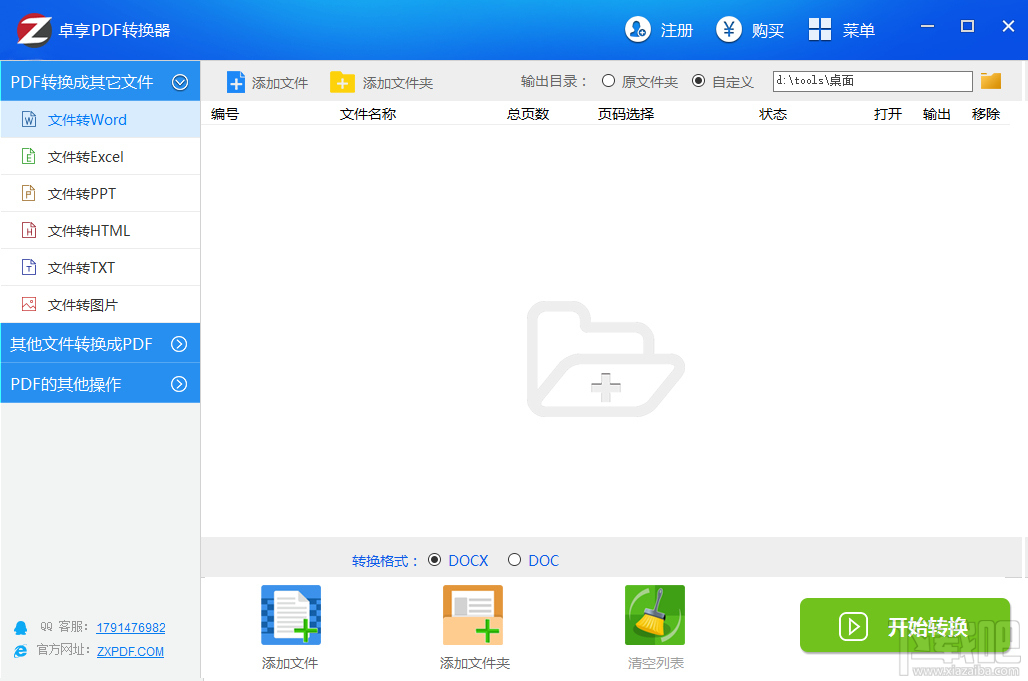This screenshot has width=1028, height=681.
Task: Close the PDF converter window
Action: 1008,26
